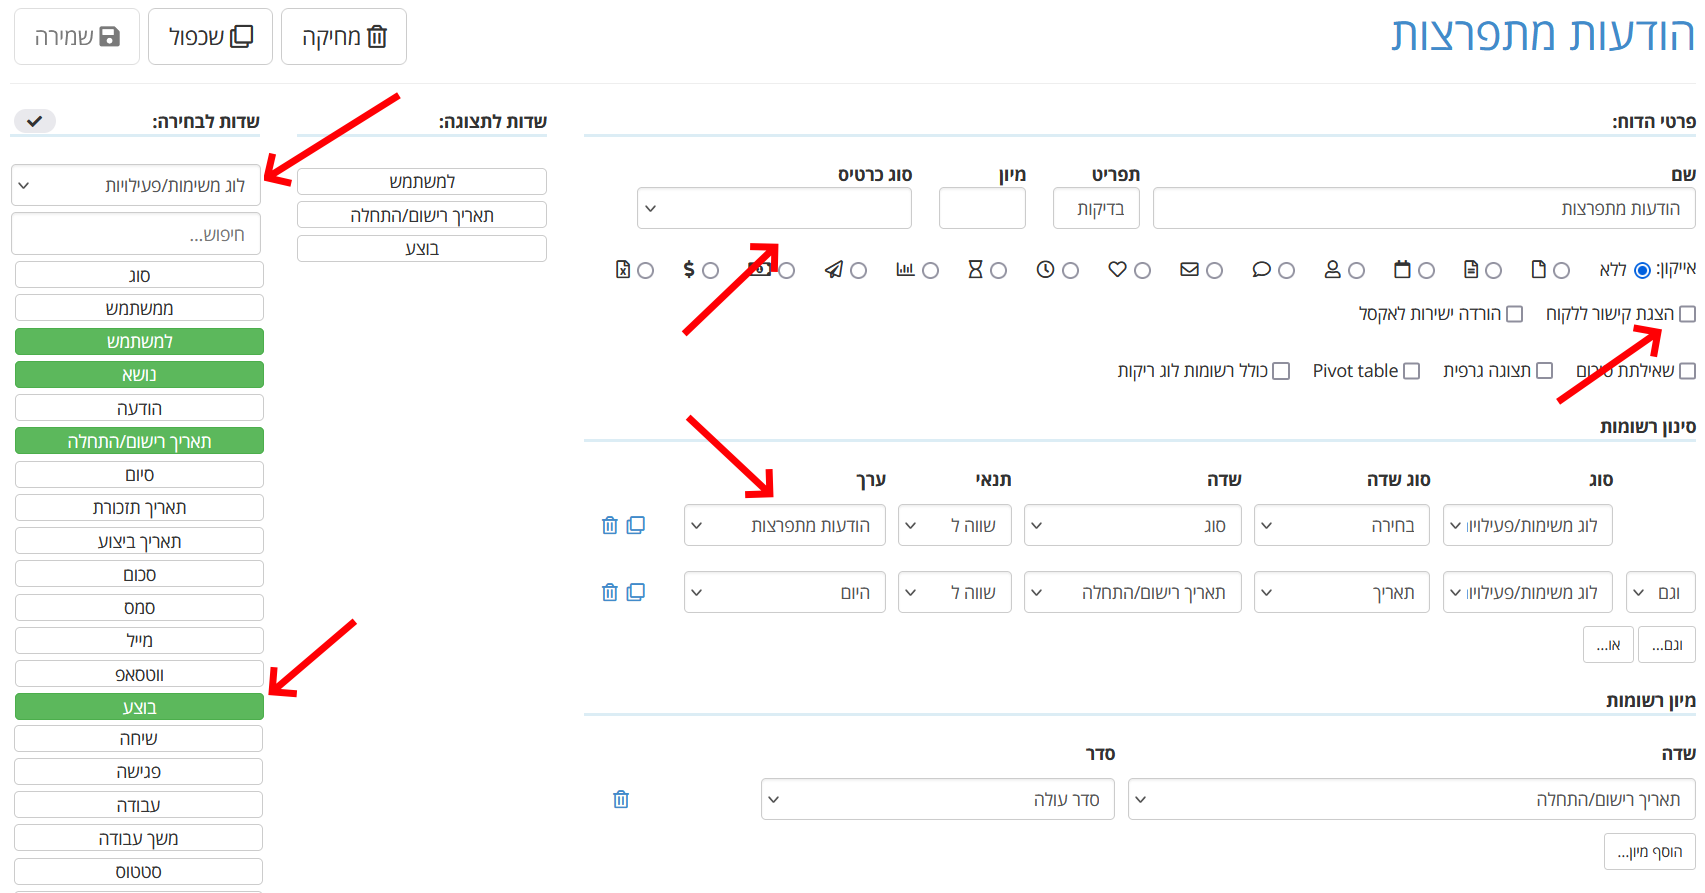Screen dimensions: 1705x893
Task: Add the תאריך תזכורת field
Action: (x=139, y=507)
